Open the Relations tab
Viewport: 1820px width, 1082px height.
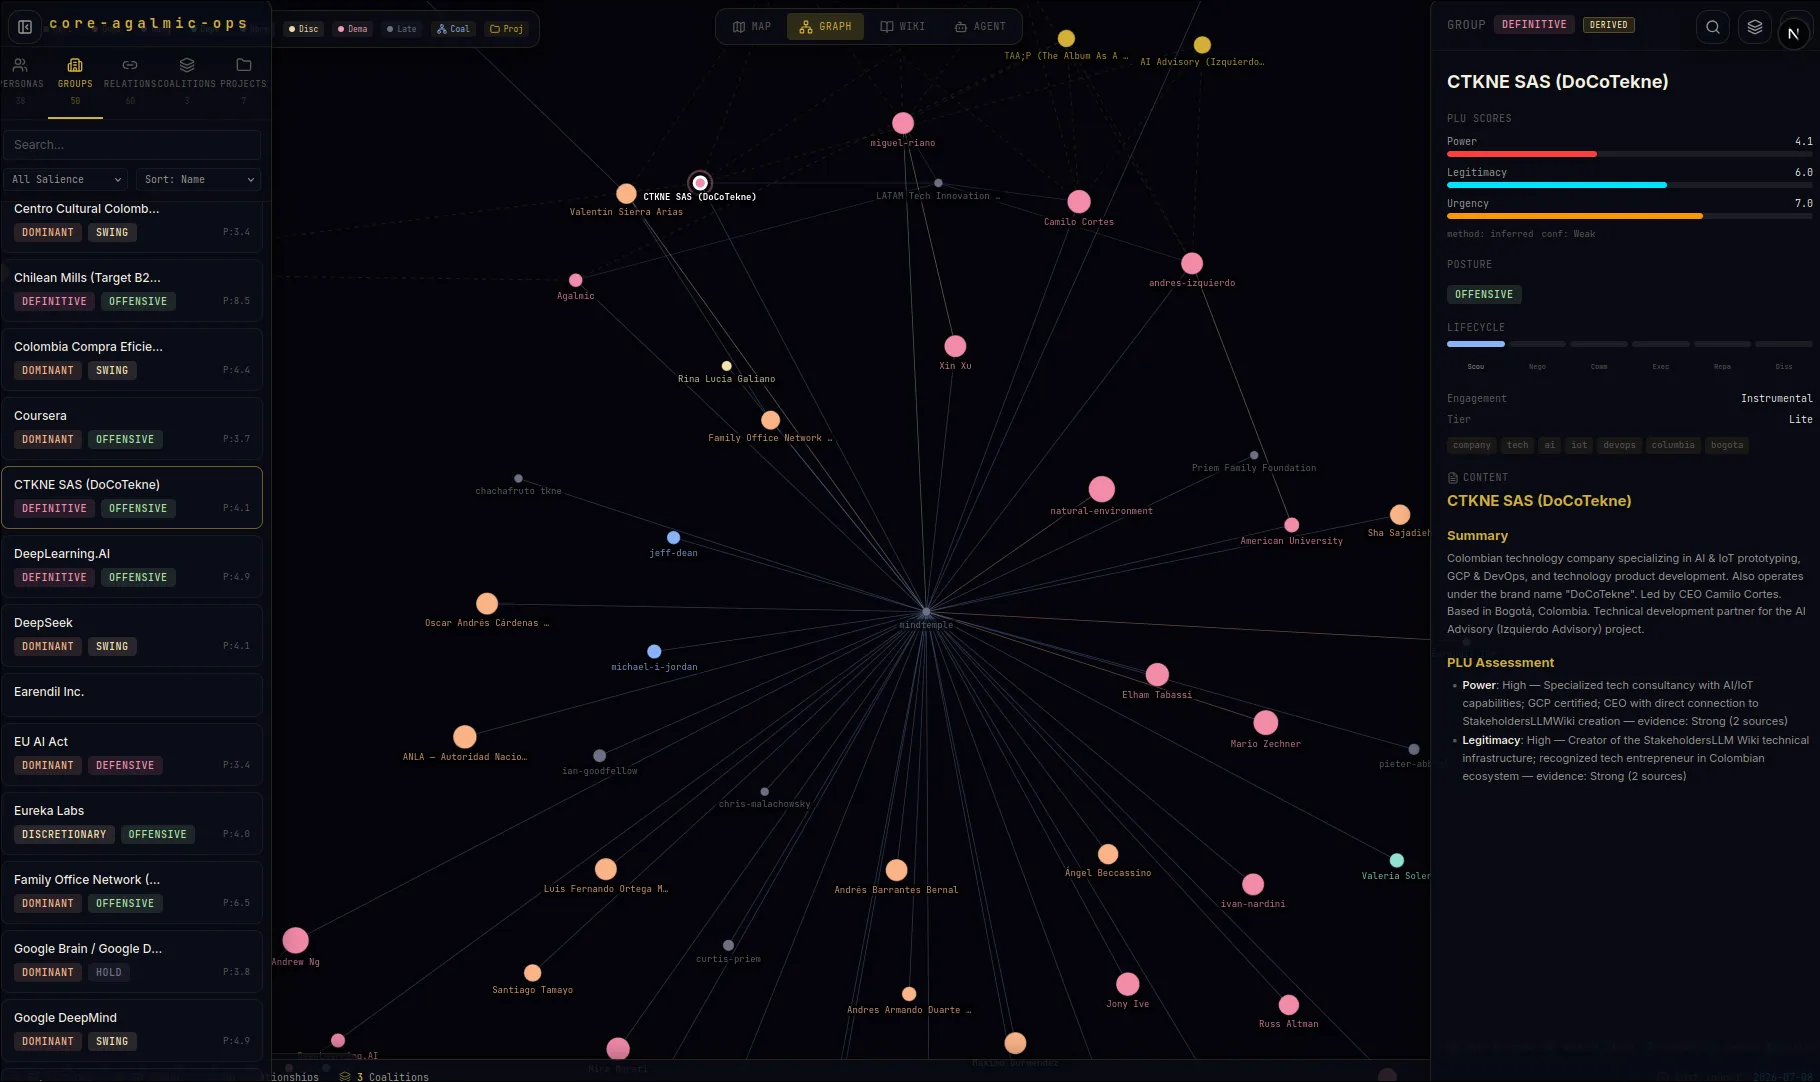pos(130,82)
